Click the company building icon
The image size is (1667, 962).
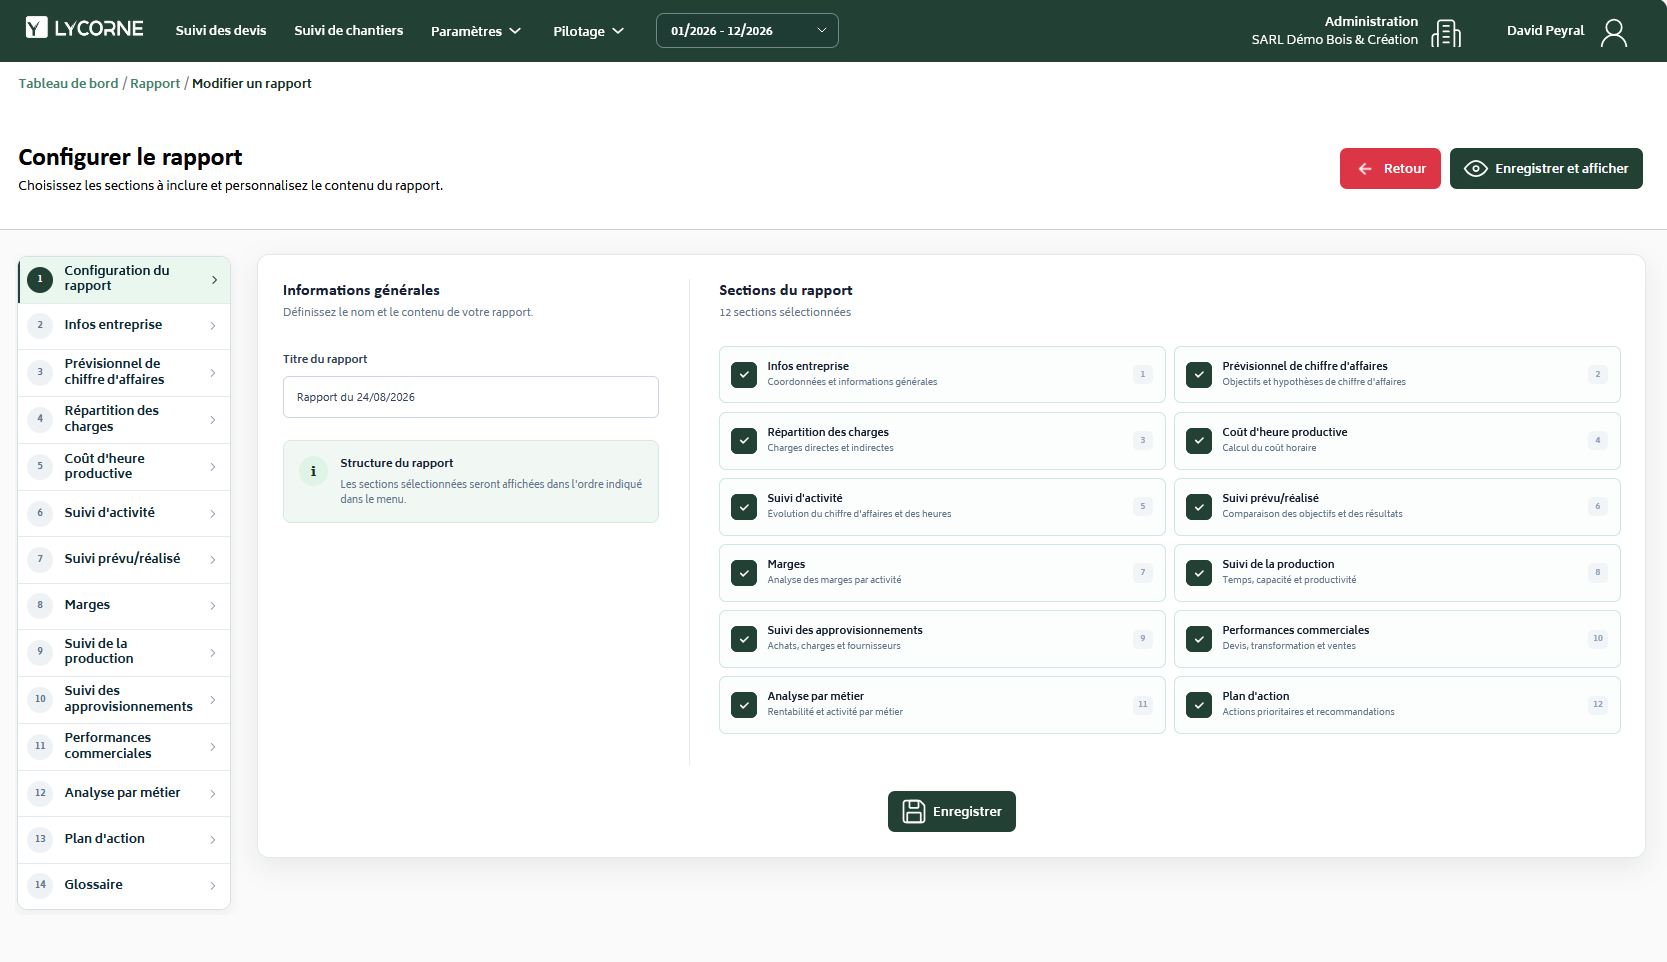point(1446,32)
